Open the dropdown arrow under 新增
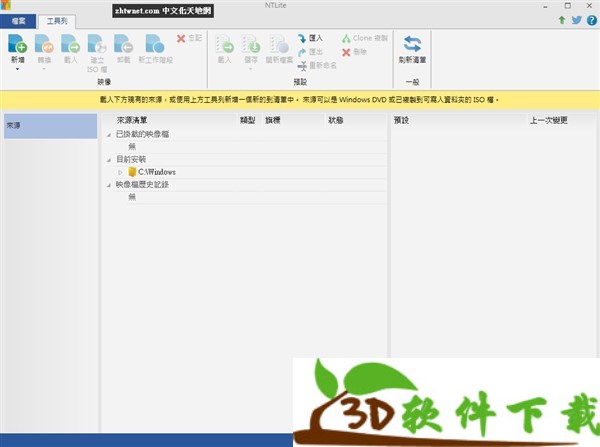This screenshot has width=600, height=447. click(18, 69)
